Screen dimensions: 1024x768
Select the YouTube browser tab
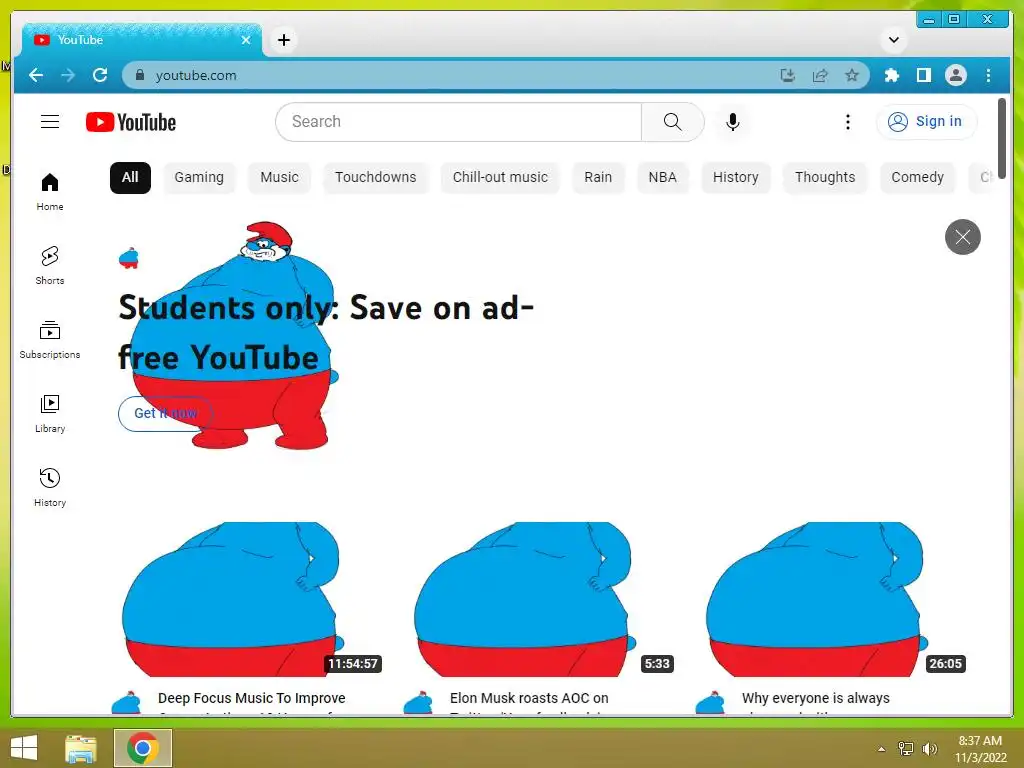pyautogui.click(x=142, y=40)
